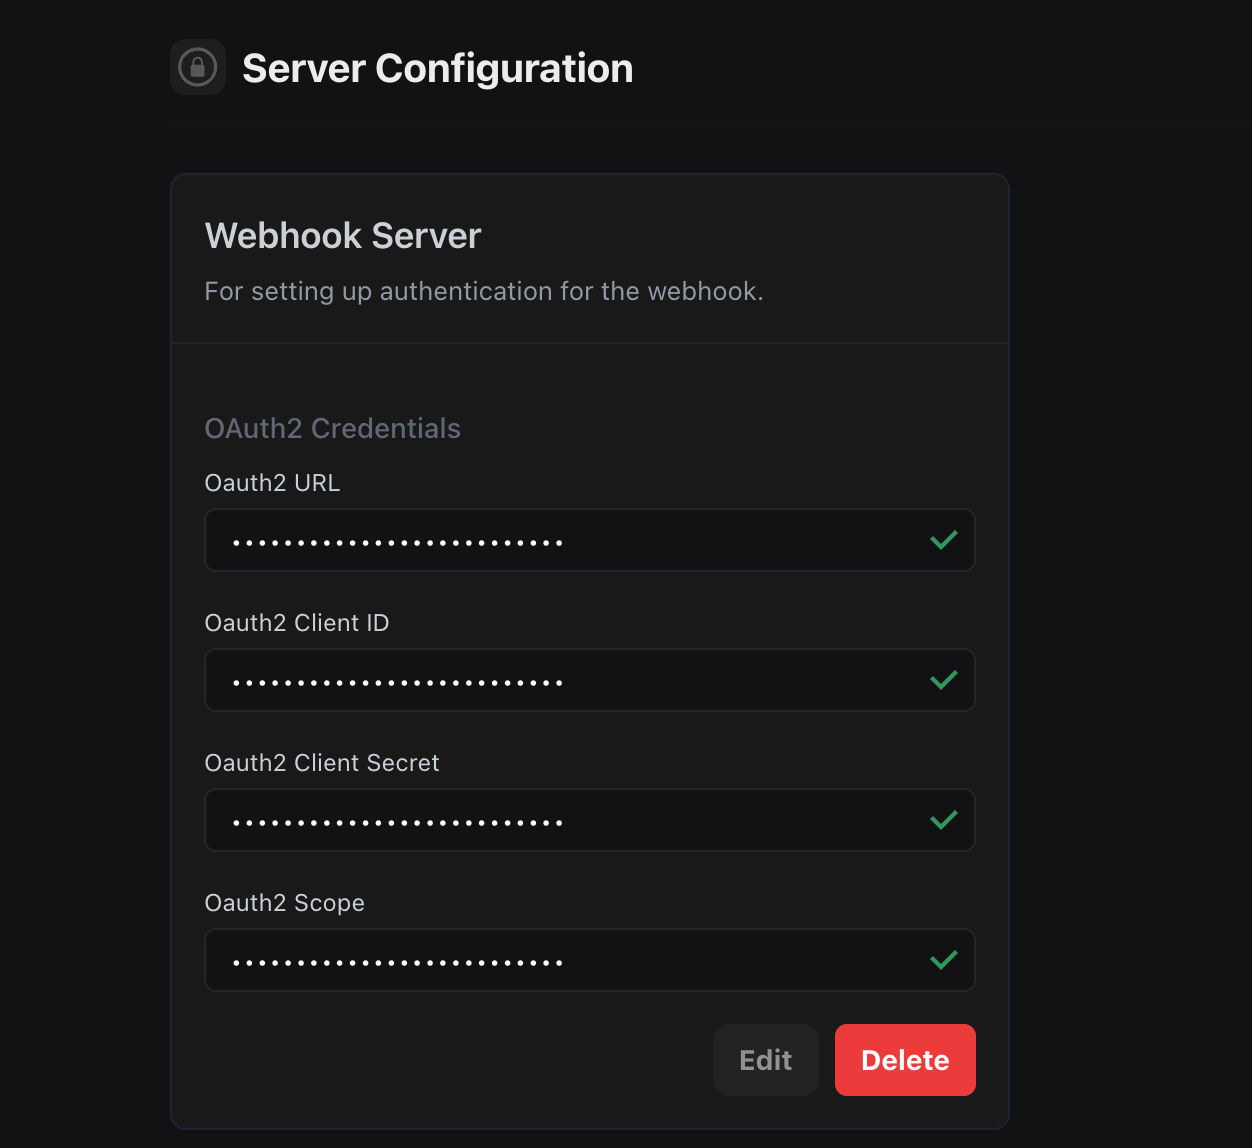This screenshot has width=1252, height=1148.
Task: Click the OAuth2 Credentials section label
Action: [x=333, y=428]
